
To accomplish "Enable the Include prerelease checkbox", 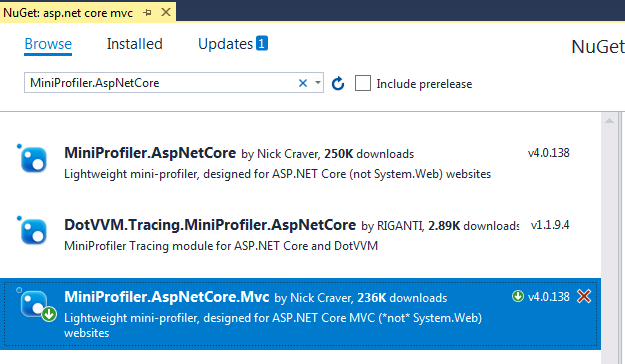I will pyautogui.click(x=363, y=83).
